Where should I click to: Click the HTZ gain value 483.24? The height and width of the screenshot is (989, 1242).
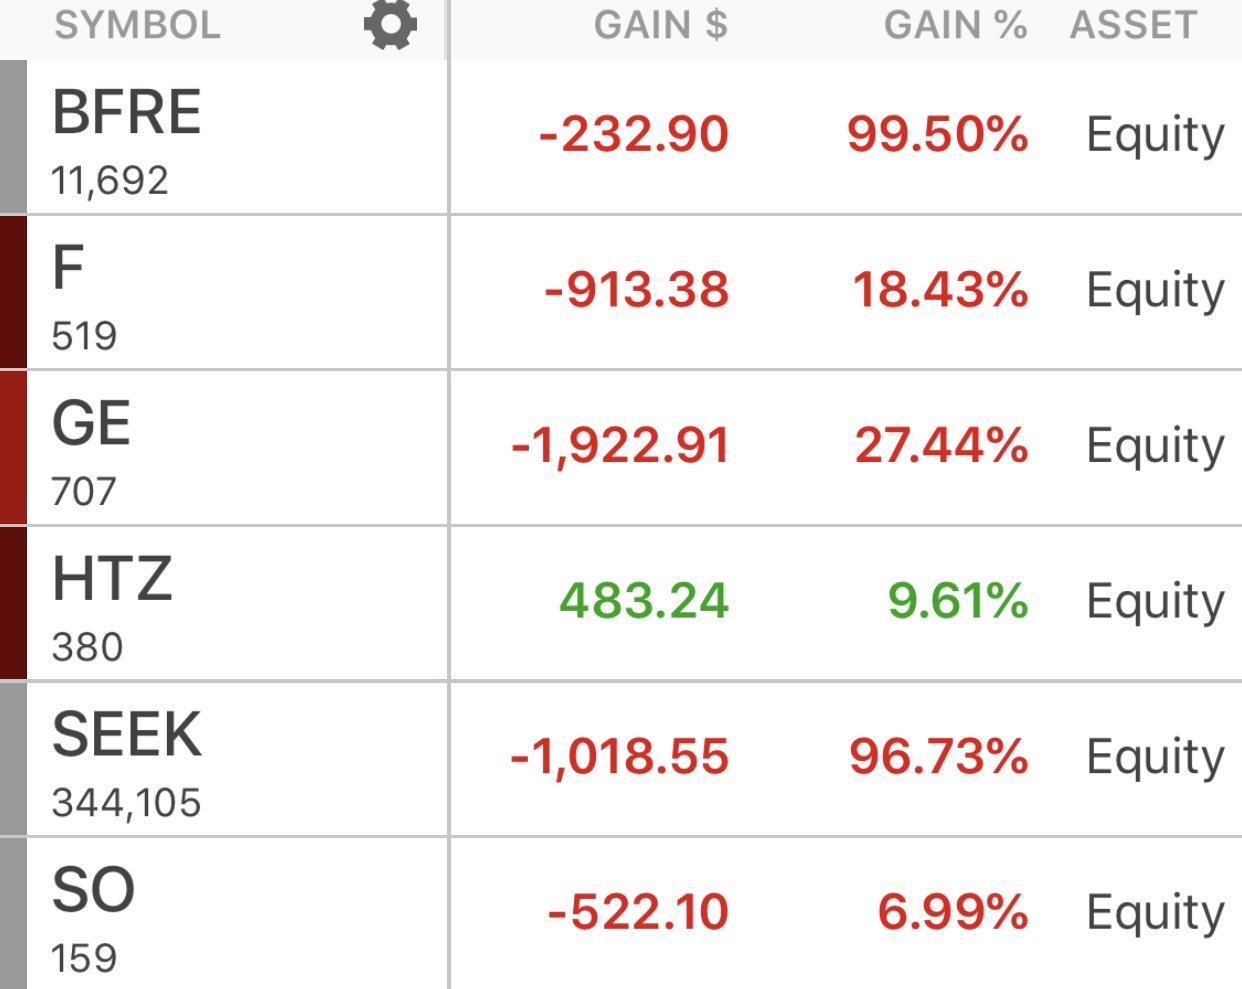tap(644, 601)
